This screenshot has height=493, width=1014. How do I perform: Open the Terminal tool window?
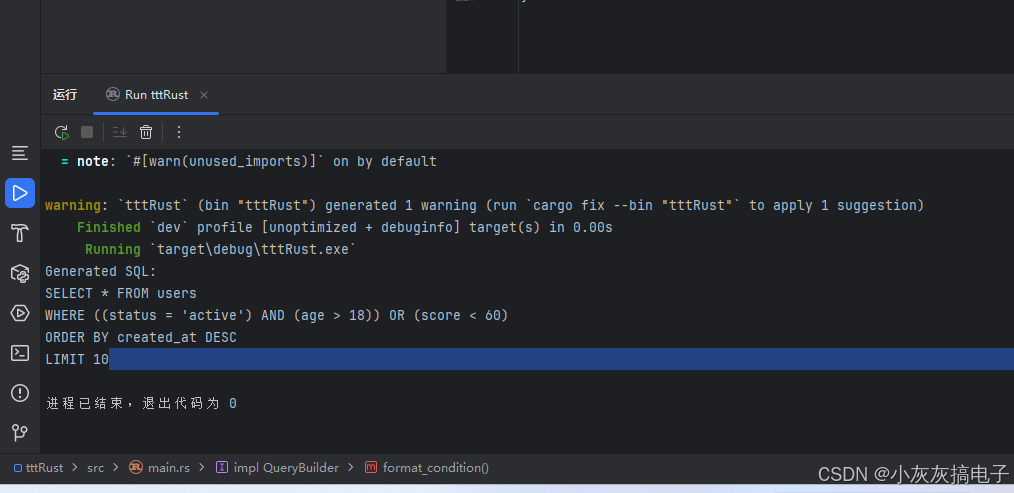(x=20, y=353)
